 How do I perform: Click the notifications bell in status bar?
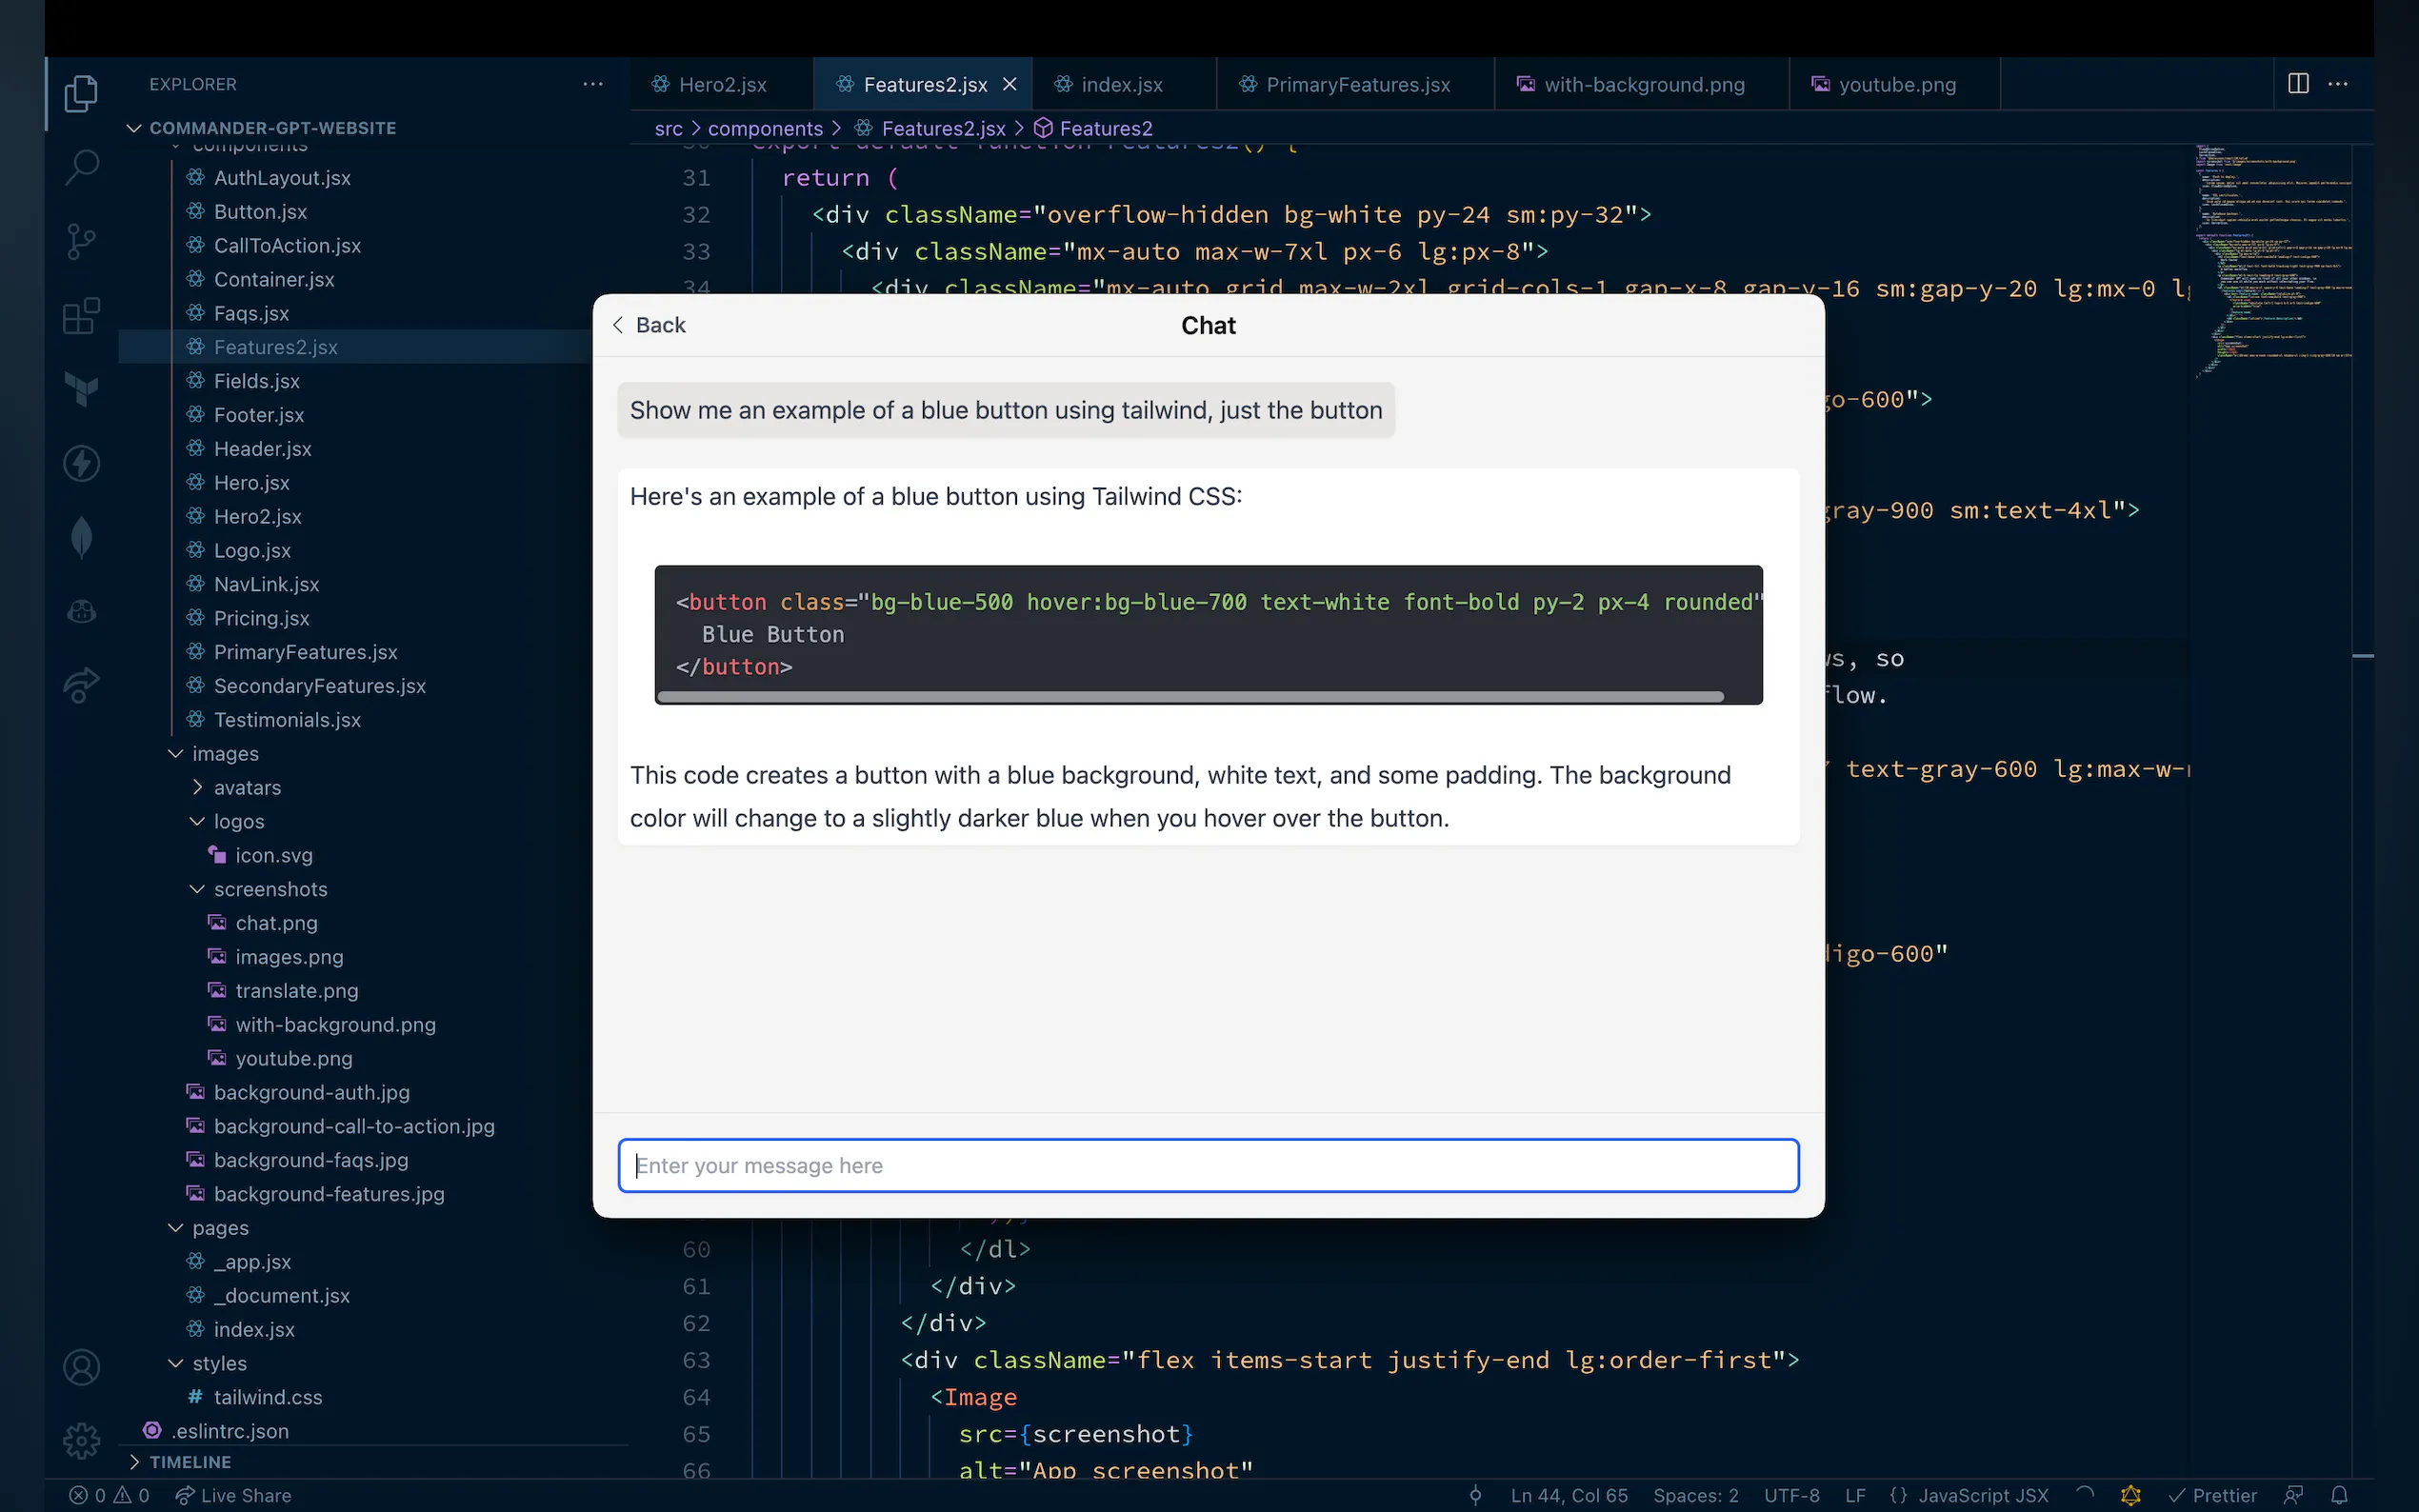(x=2339, y=1495)
